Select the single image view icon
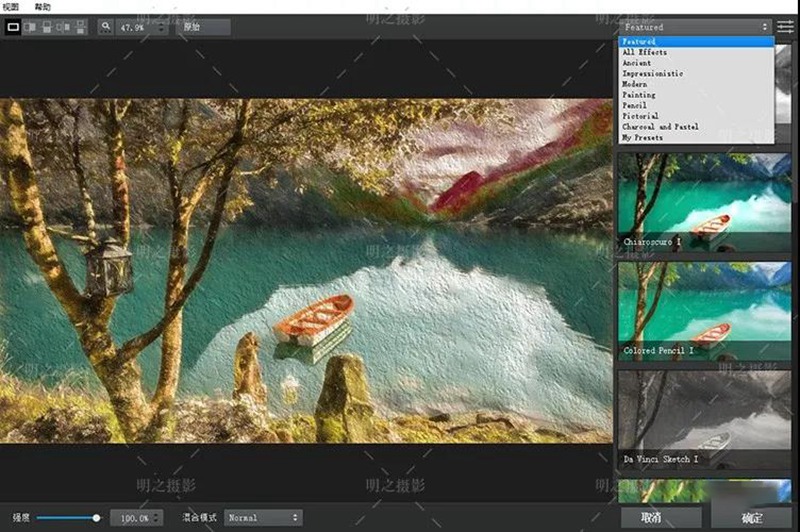 (13, 27)
